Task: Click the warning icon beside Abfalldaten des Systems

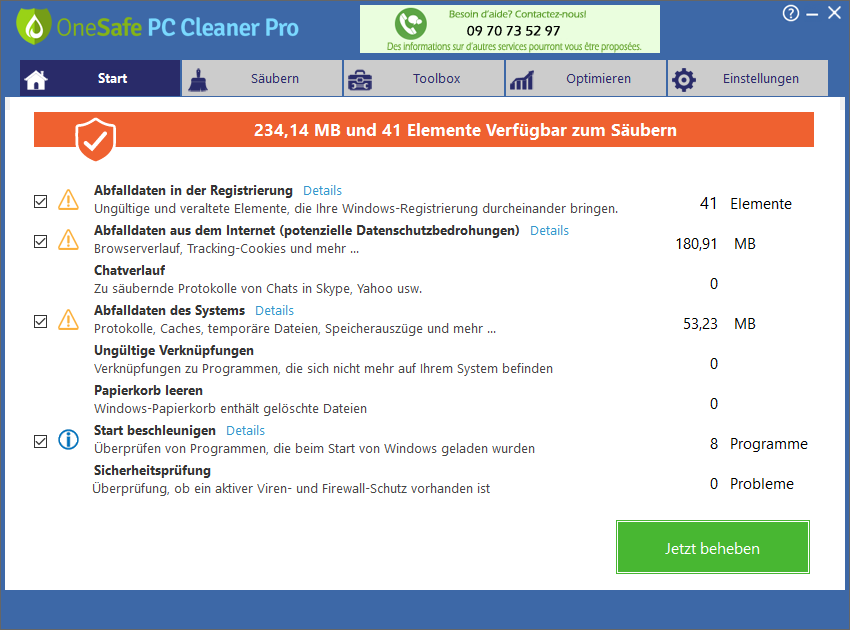Action: click(68, 319)
